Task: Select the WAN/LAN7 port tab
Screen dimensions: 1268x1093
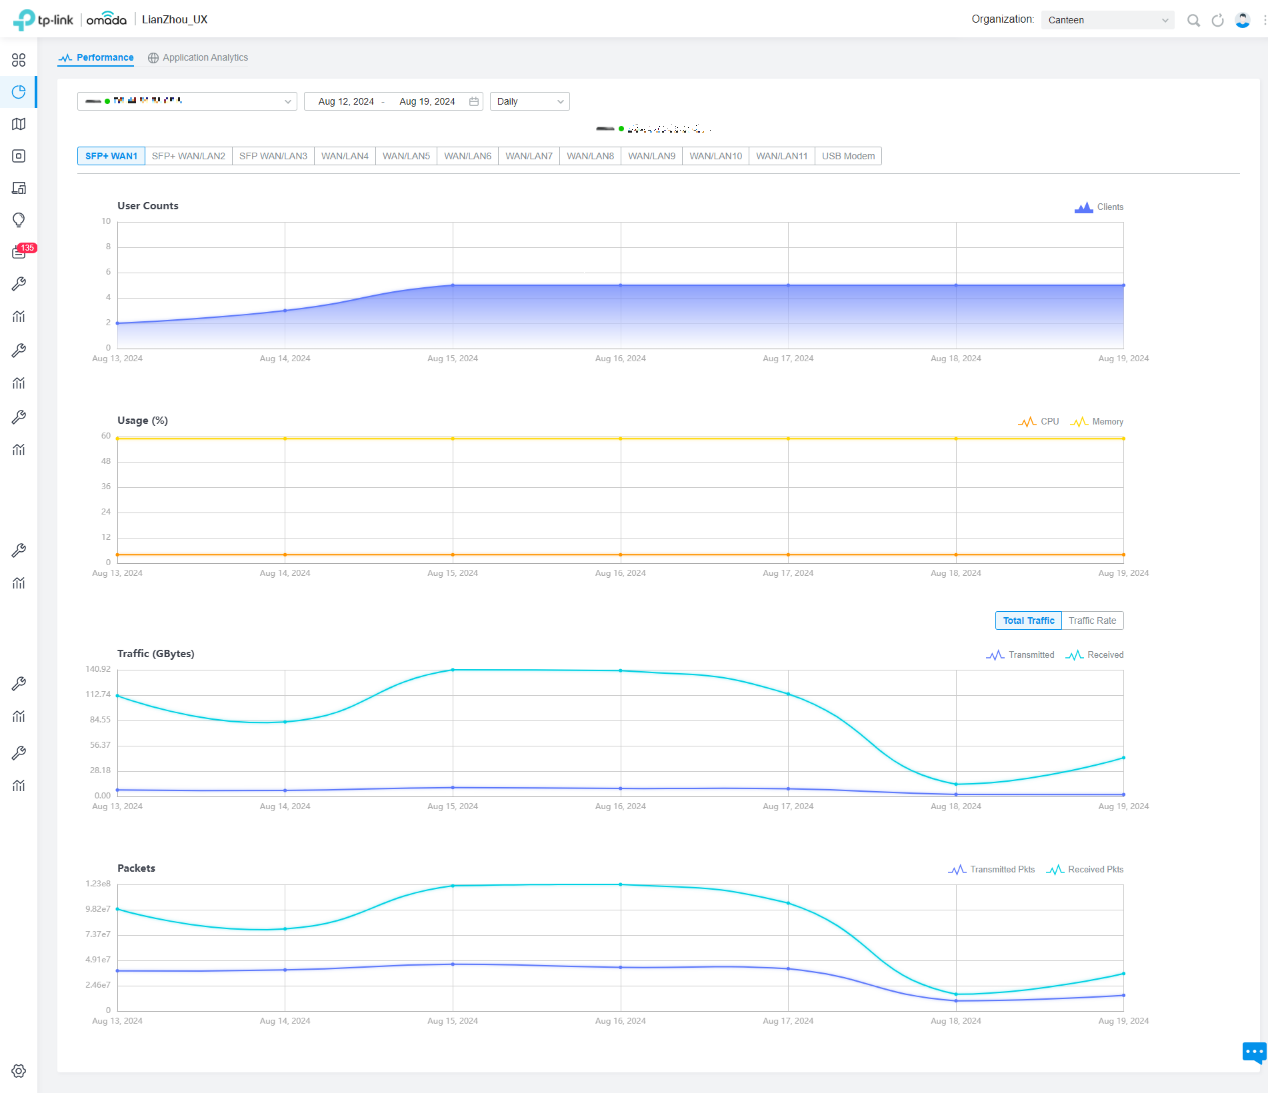Action: (x=529, y=156)
